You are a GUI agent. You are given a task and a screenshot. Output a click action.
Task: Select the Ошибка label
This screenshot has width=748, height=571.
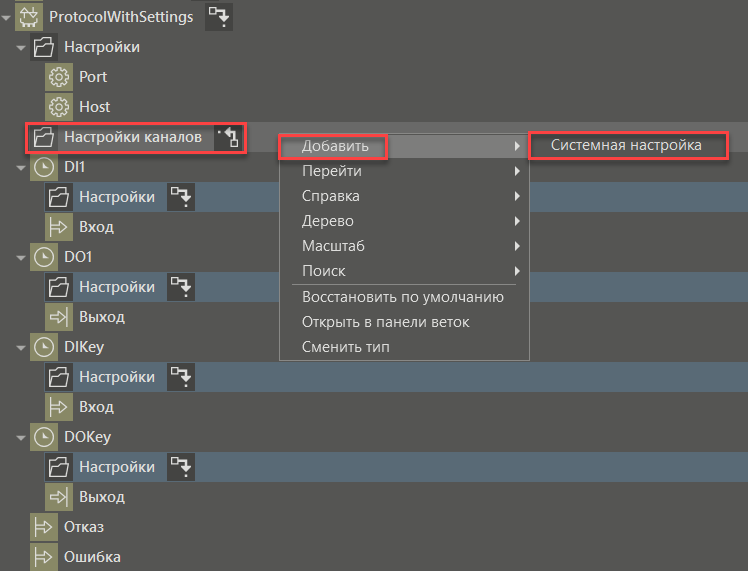point(92,557)
